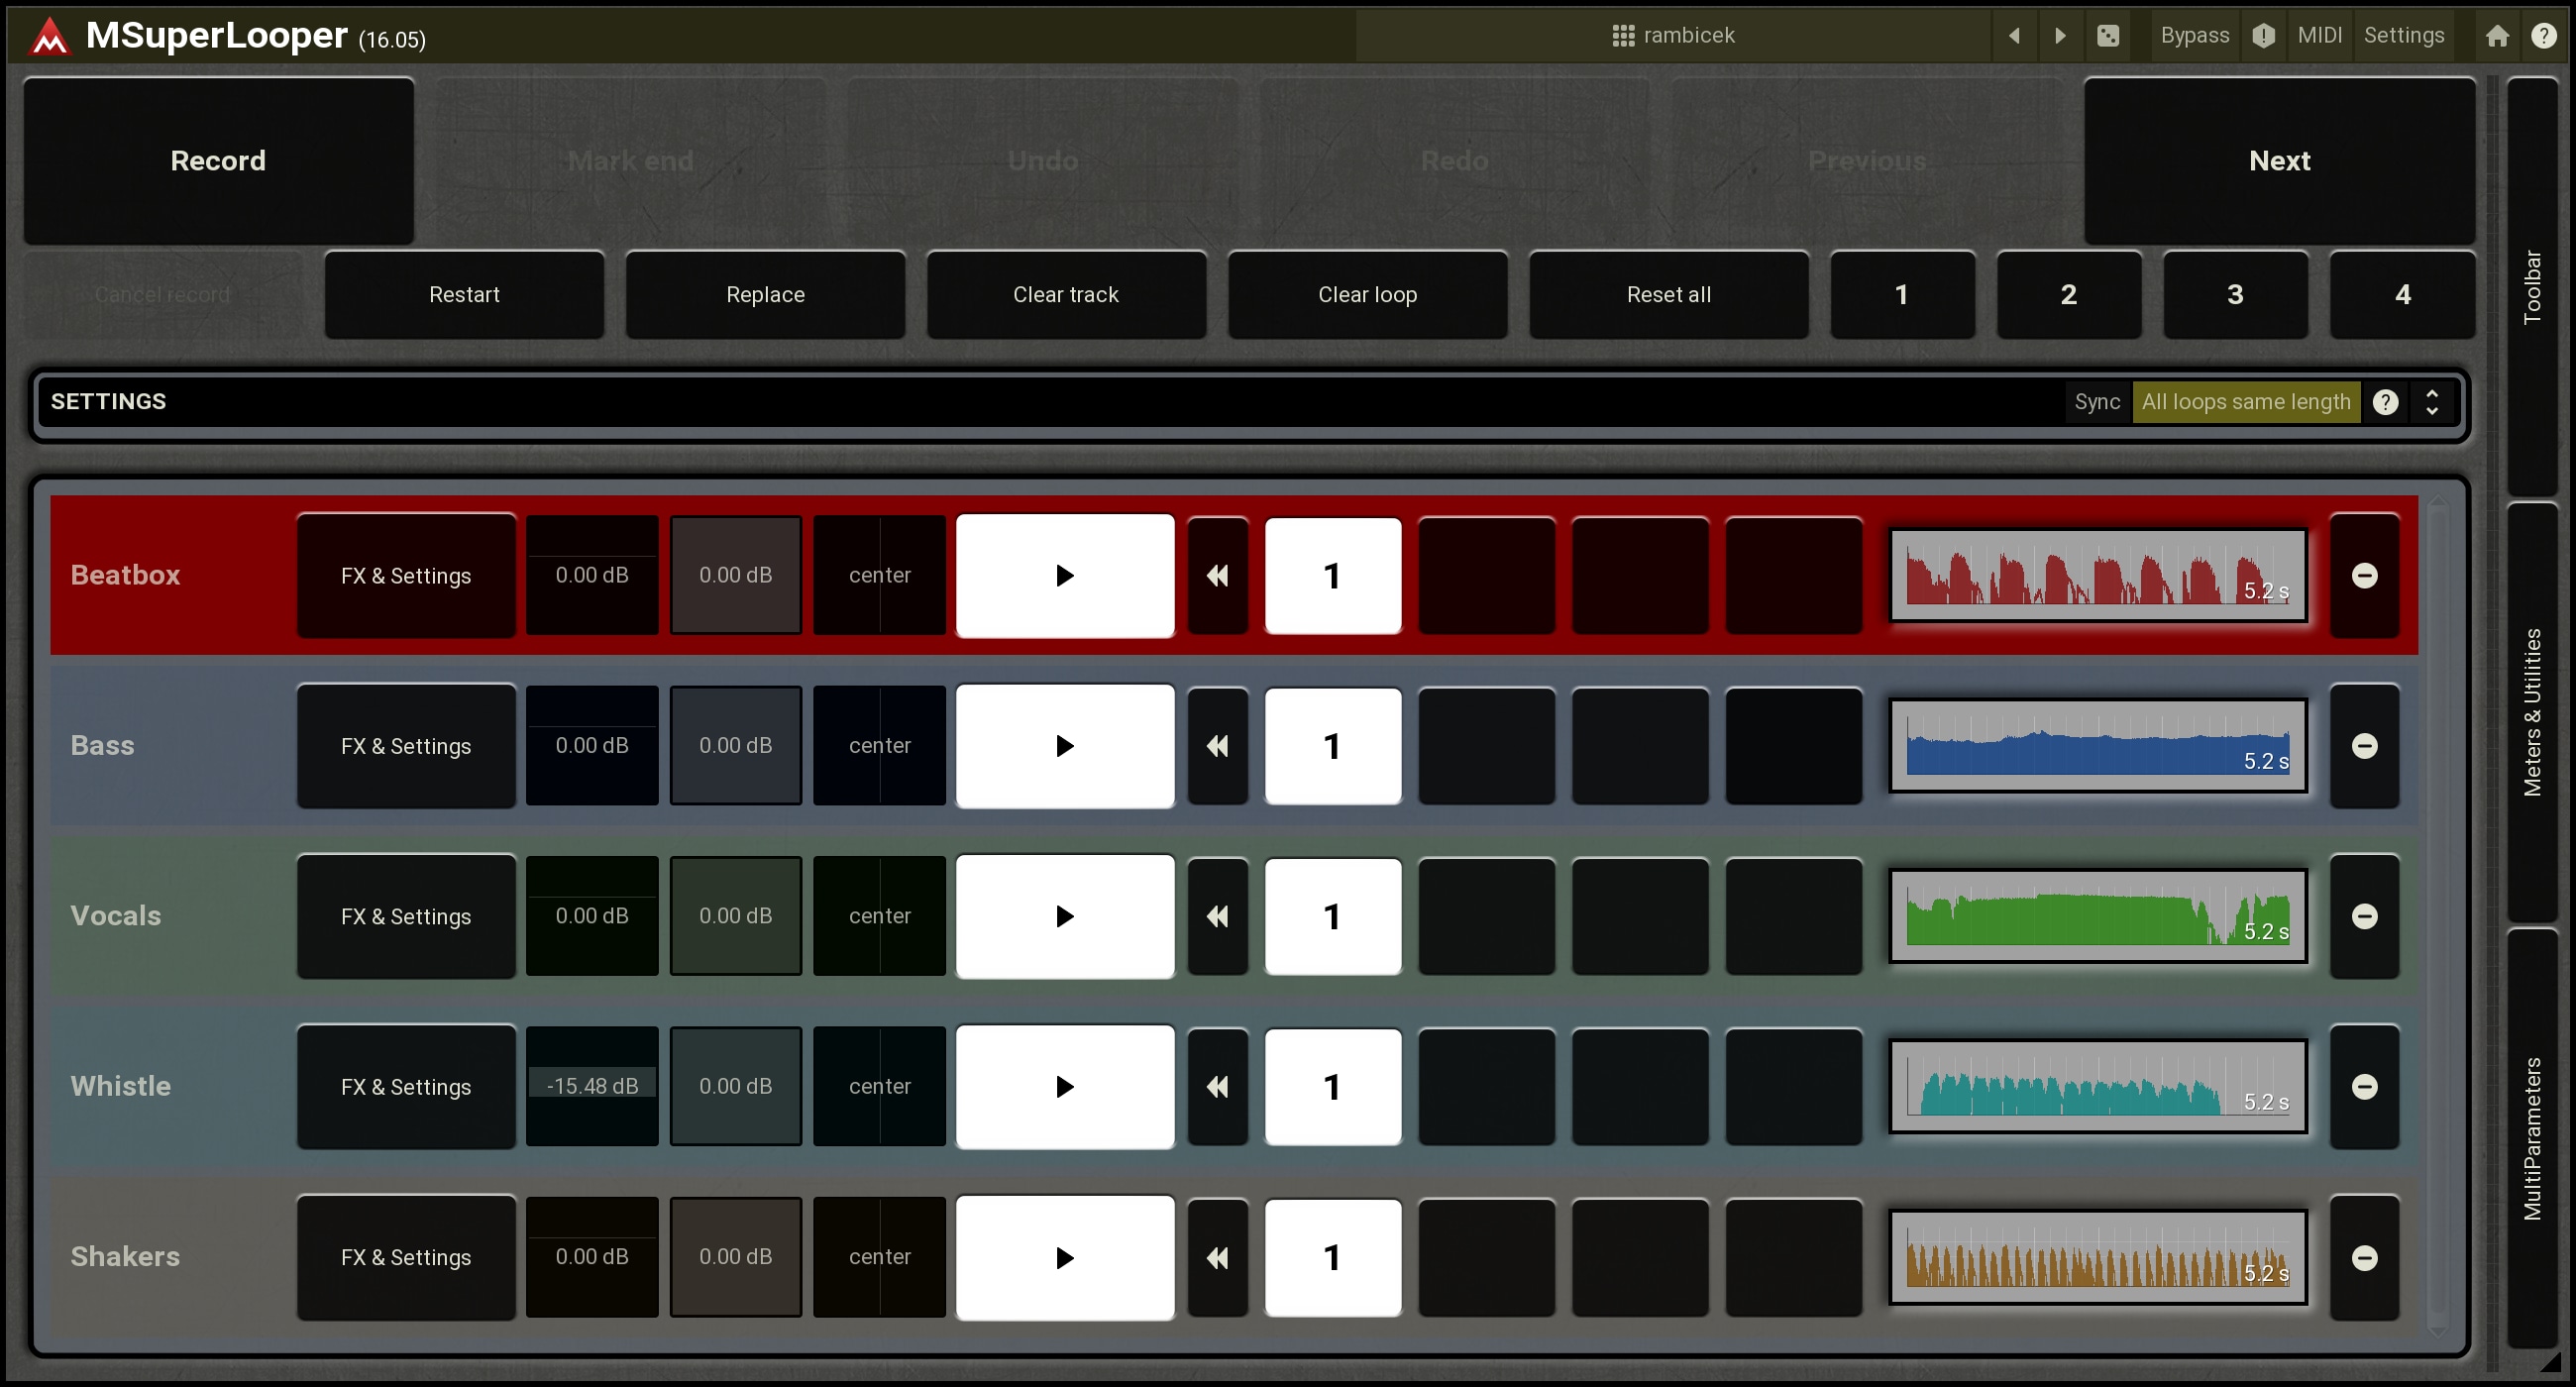The width and height of the screenshot is (2576, 1387).
Task: Click the random preset dice icon
Action: click(2108, 36)
